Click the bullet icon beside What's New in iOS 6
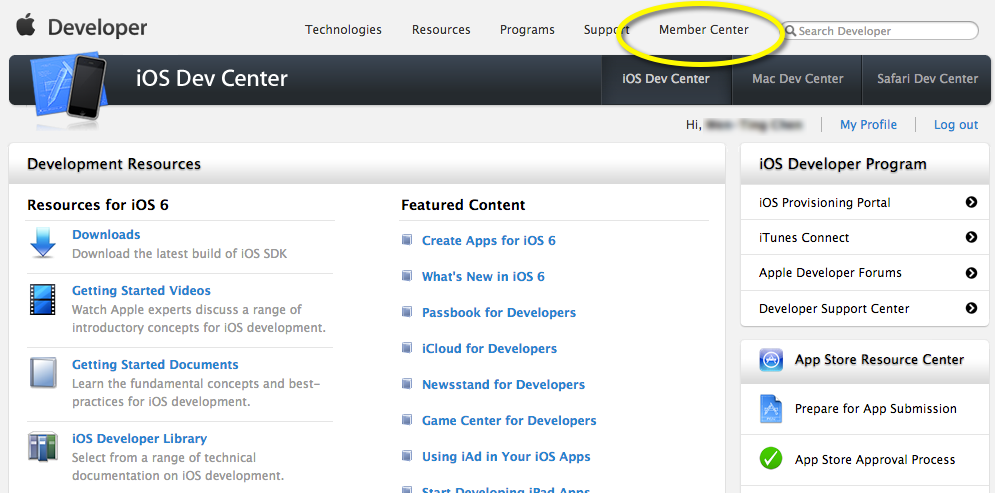 point(407,276)
